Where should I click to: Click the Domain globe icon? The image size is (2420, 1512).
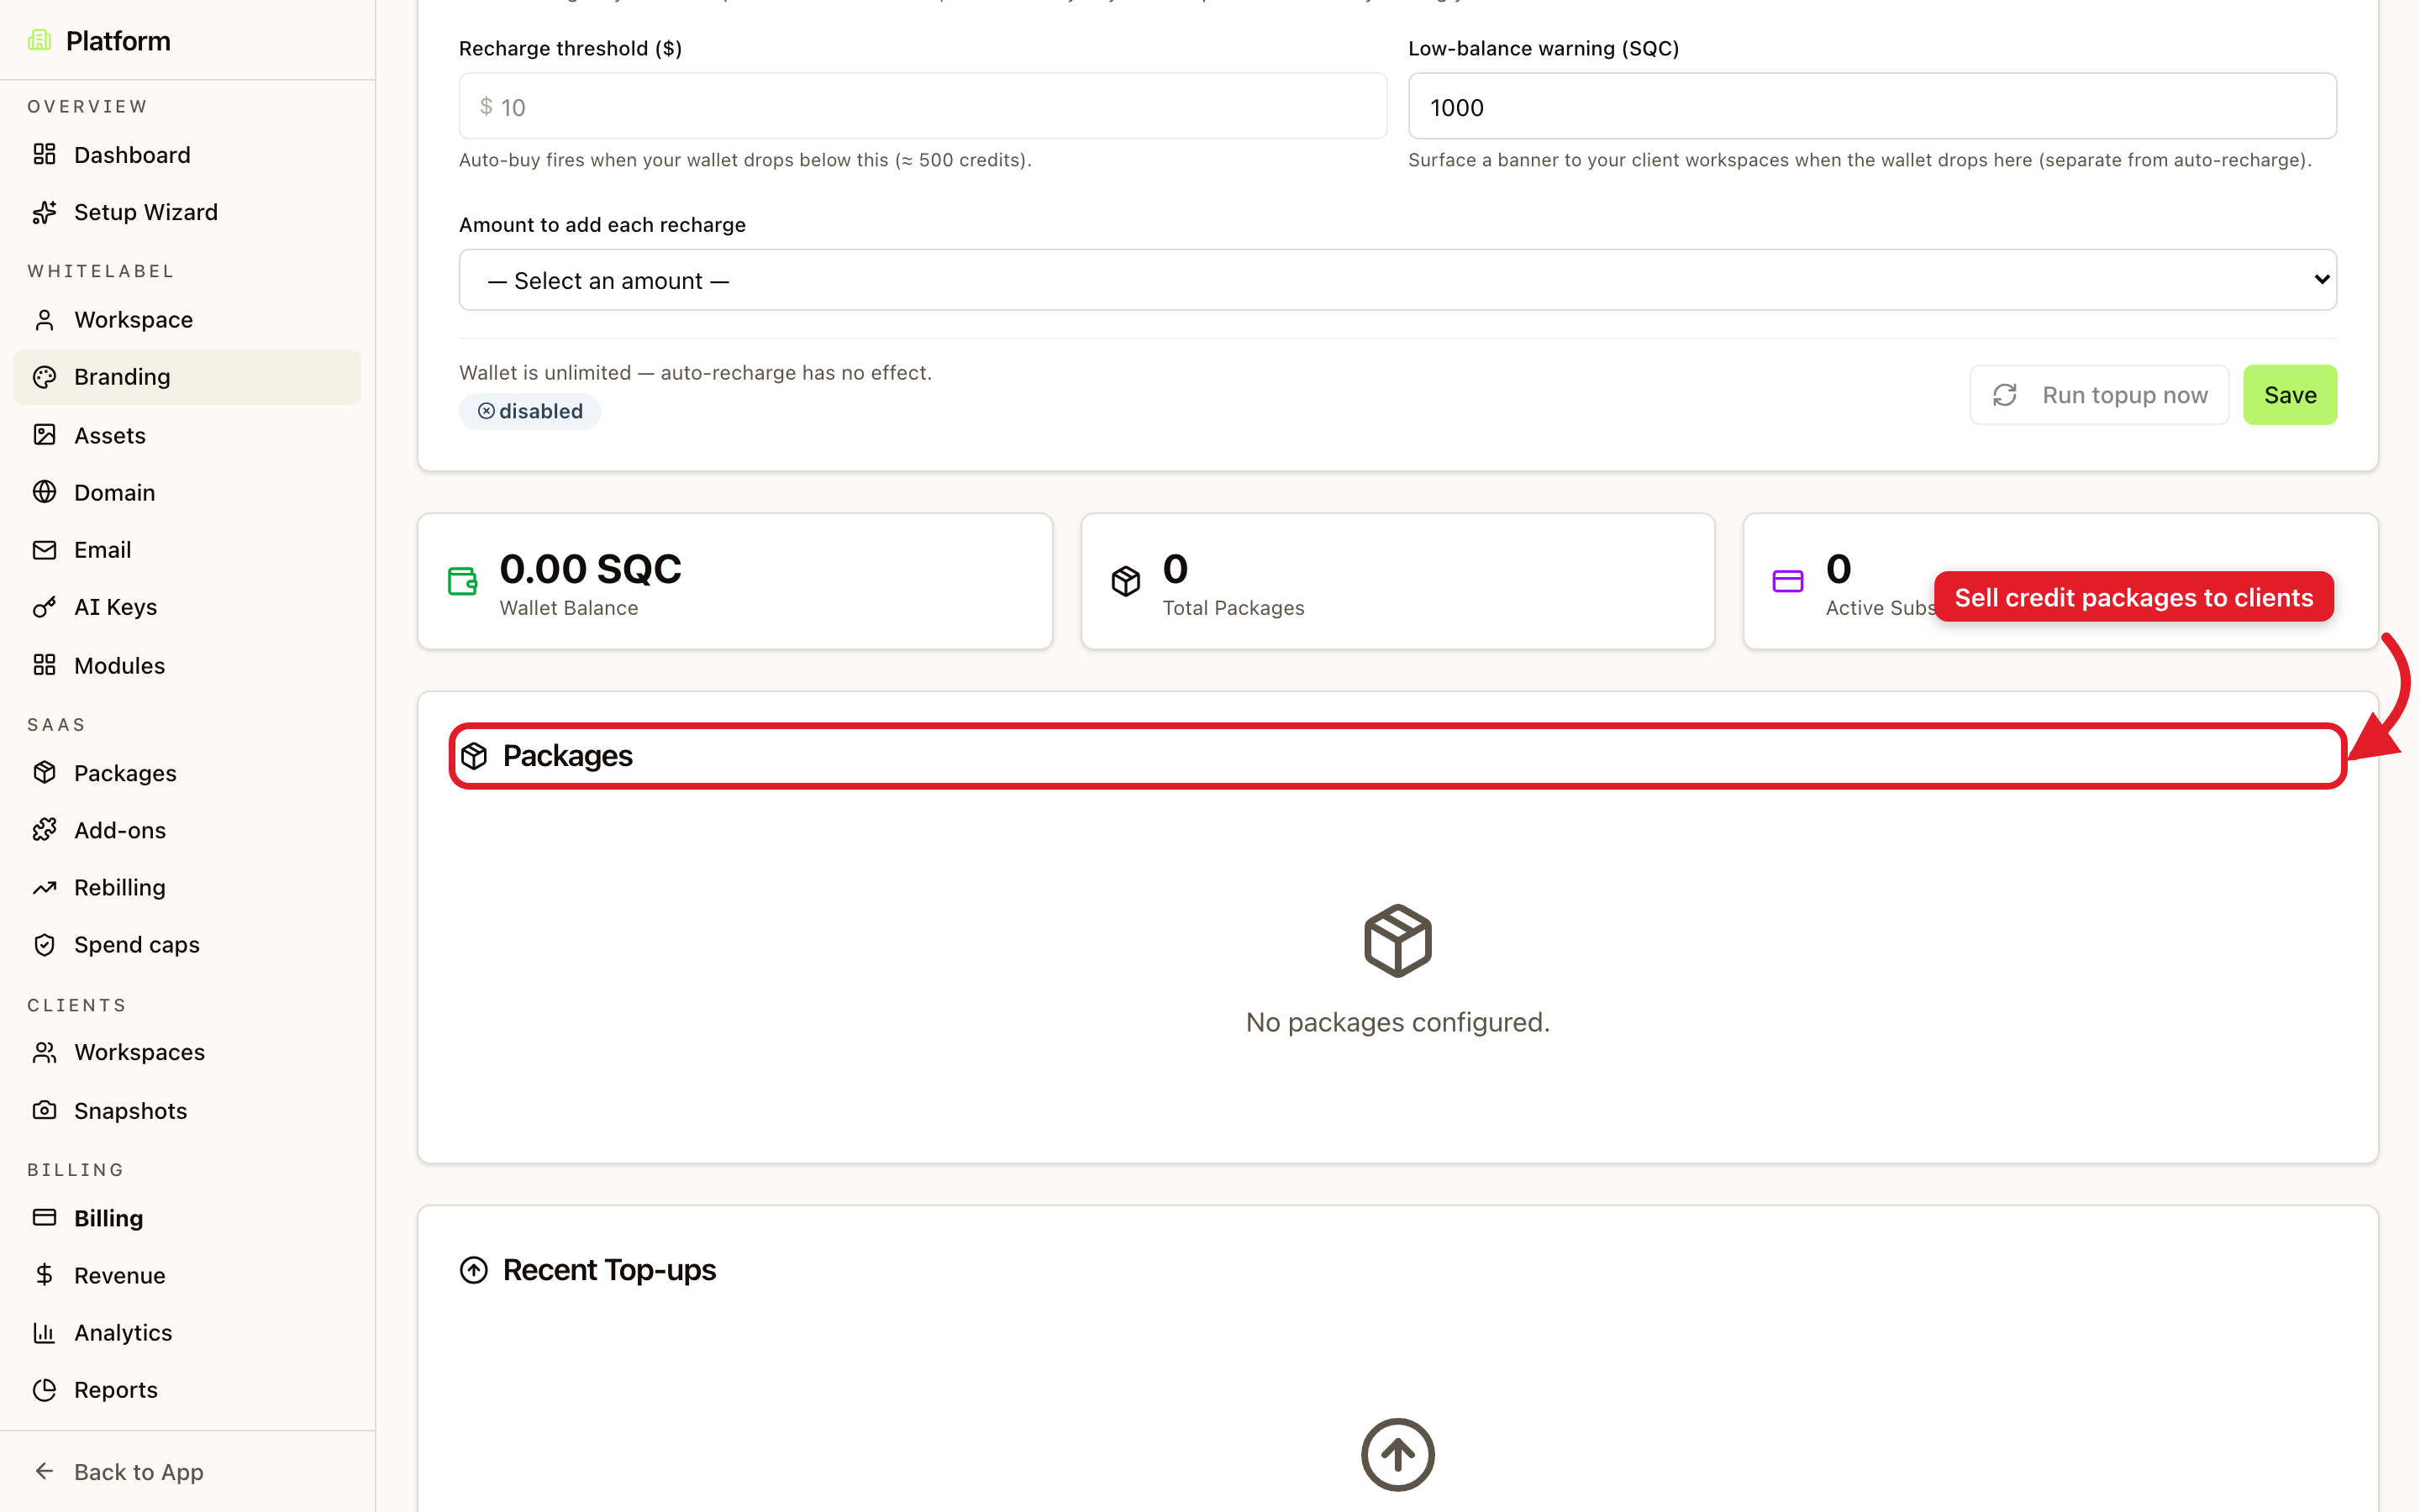(44, 492)
